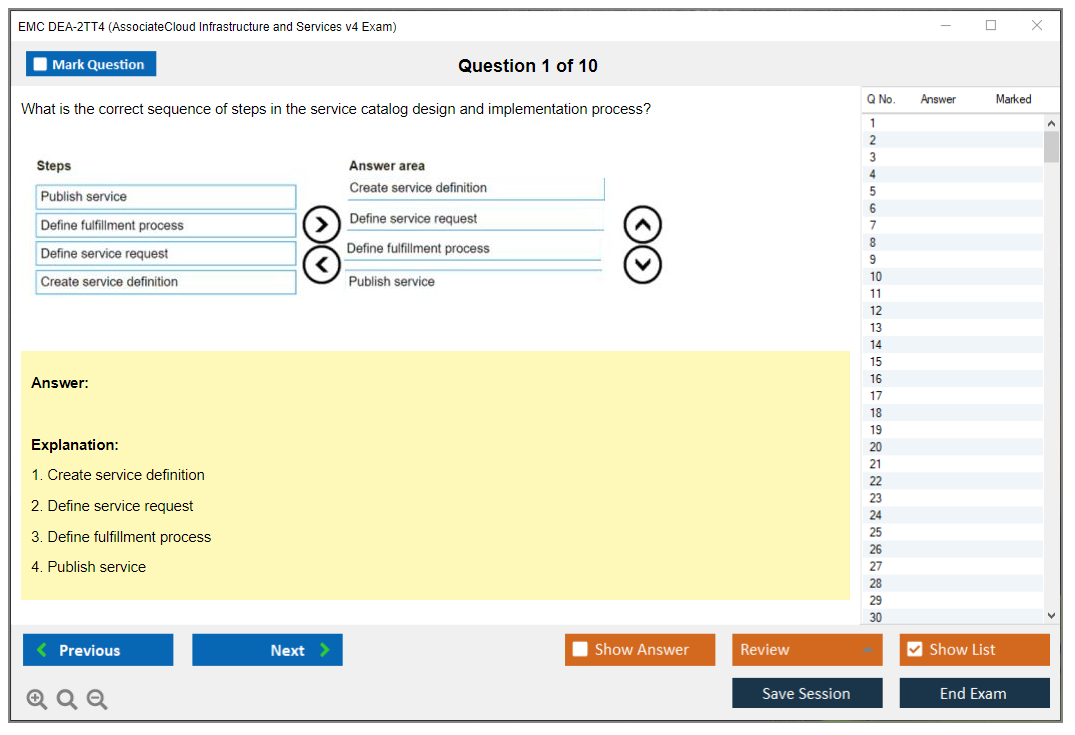This screenshot has height=735, width=1075.
Task: Maximize the exam window
Action: tap(990, 26)
